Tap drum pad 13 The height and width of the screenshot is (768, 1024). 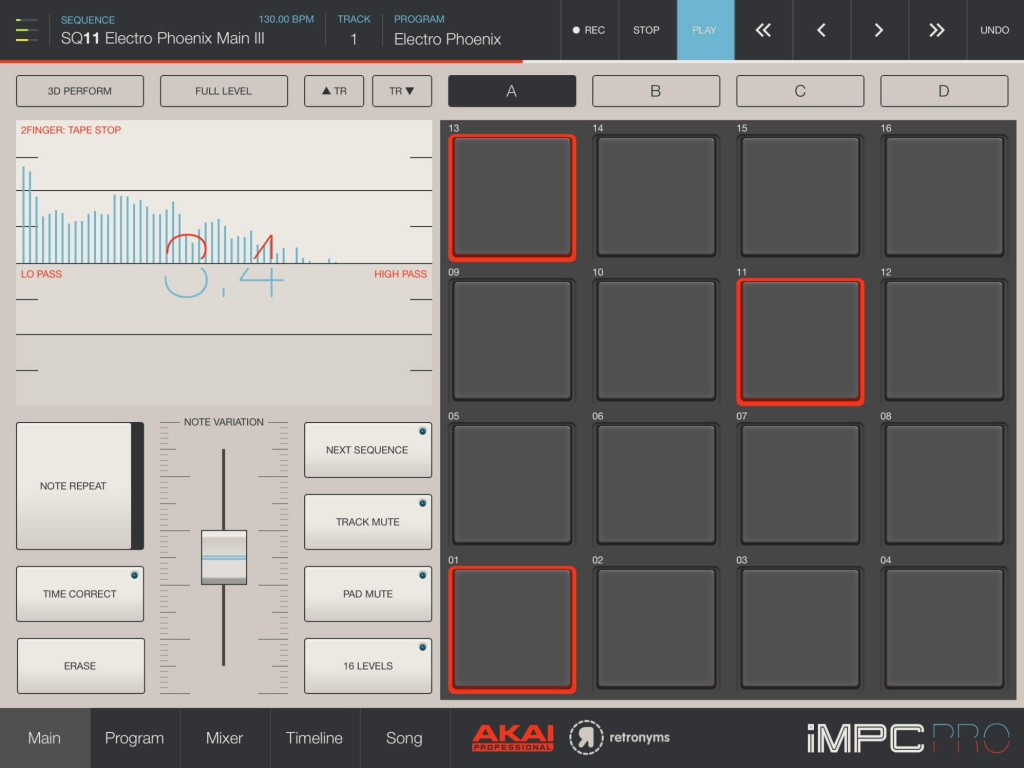512,196
